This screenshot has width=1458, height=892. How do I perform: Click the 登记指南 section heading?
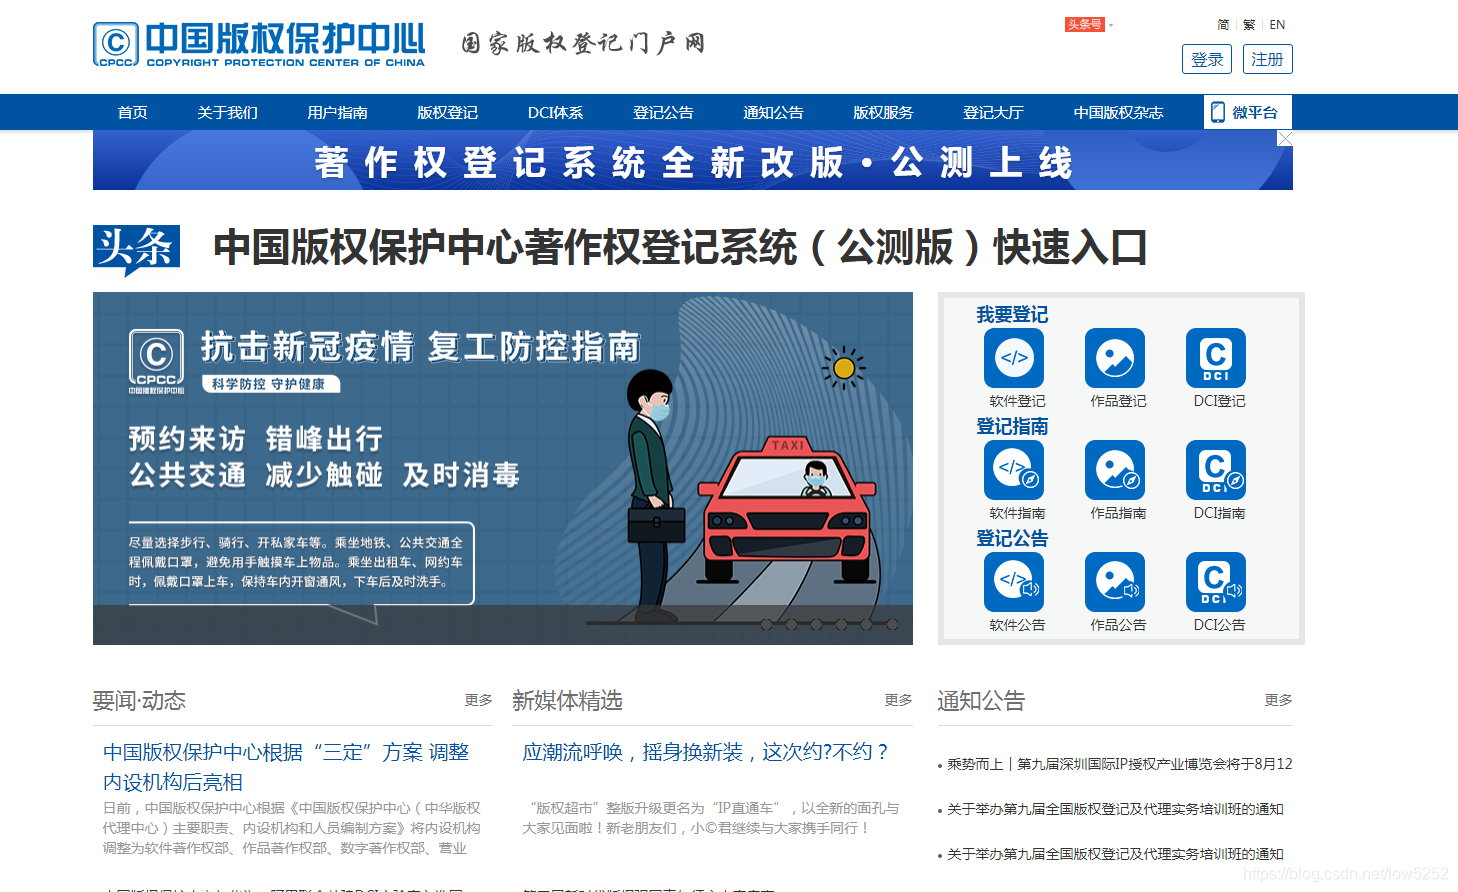pos(1012,426)
